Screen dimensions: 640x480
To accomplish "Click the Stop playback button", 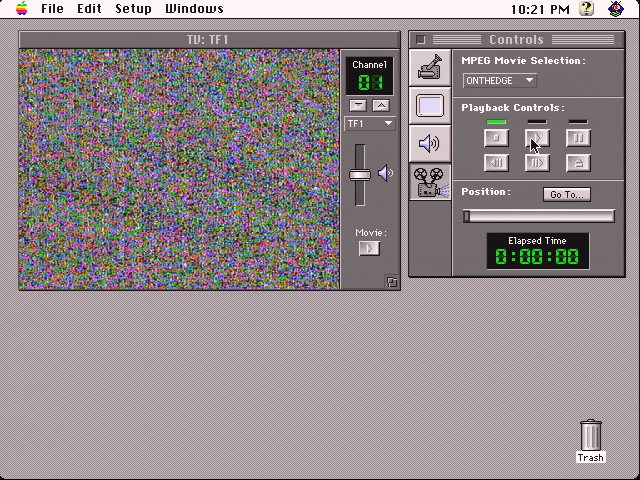I will (x=496, y=138).
